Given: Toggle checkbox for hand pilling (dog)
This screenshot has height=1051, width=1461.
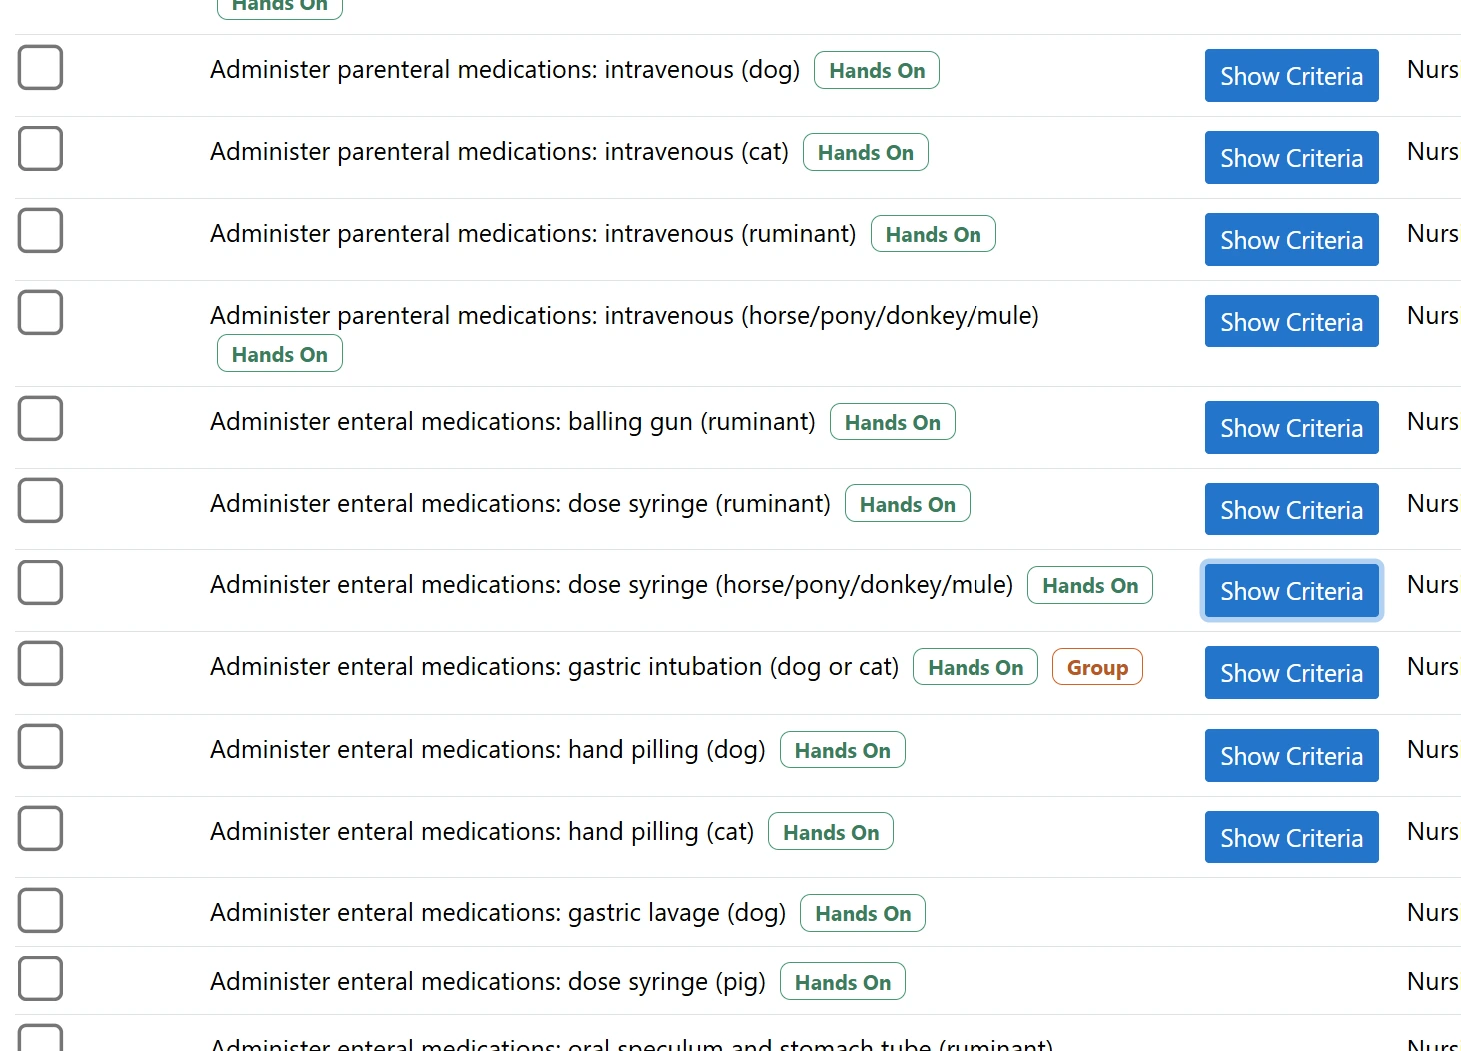Looking at the screenshot, I should pos(40,747).
